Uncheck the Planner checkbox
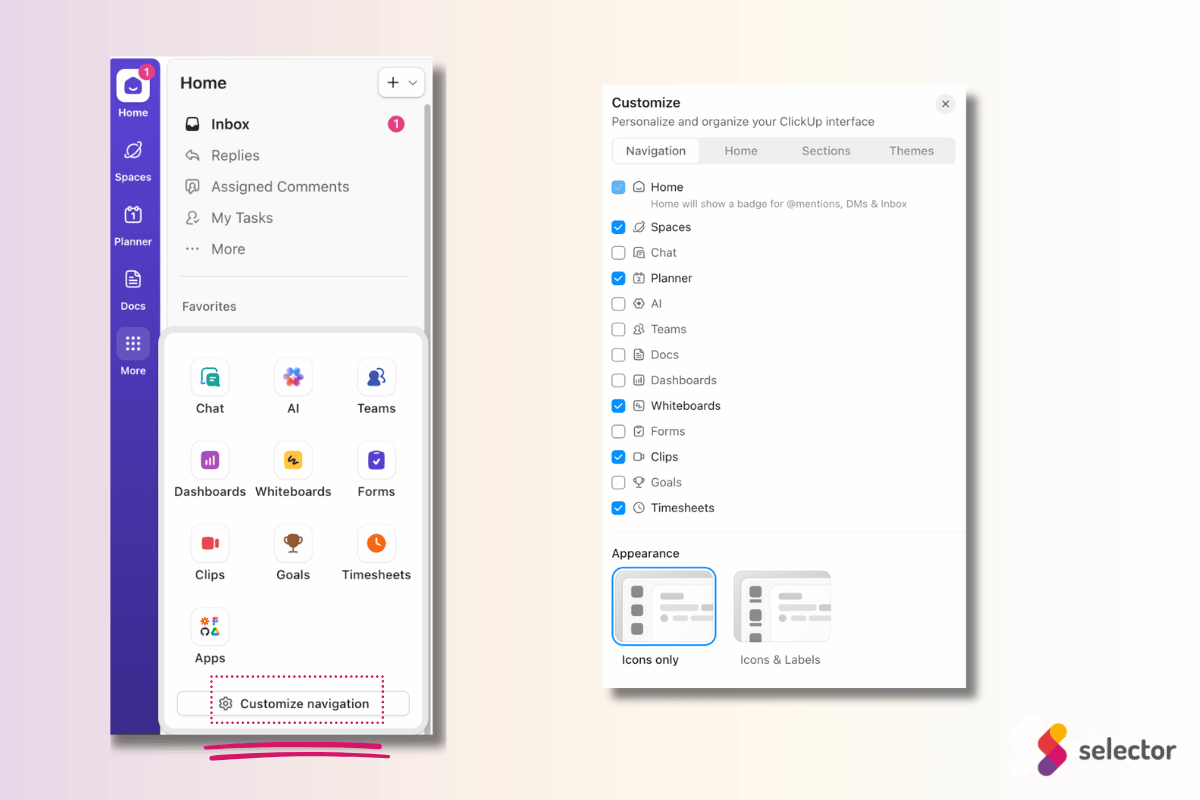1200x800 pixels. pyautogui.click(x=618, y=278)
